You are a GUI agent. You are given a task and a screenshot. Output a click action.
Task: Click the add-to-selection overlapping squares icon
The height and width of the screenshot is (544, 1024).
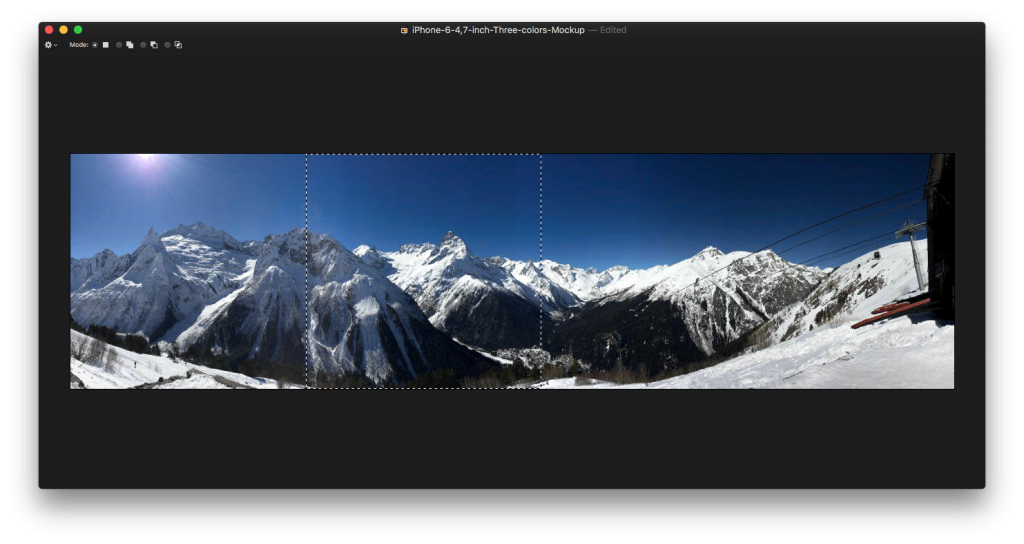click(129, 45)
